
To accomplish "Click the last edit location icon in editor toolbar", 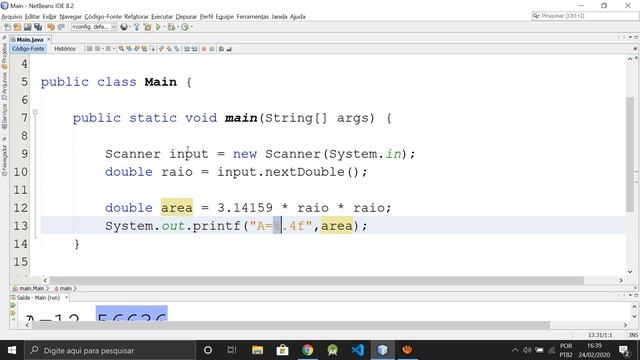I will click(x=89, y=49).
